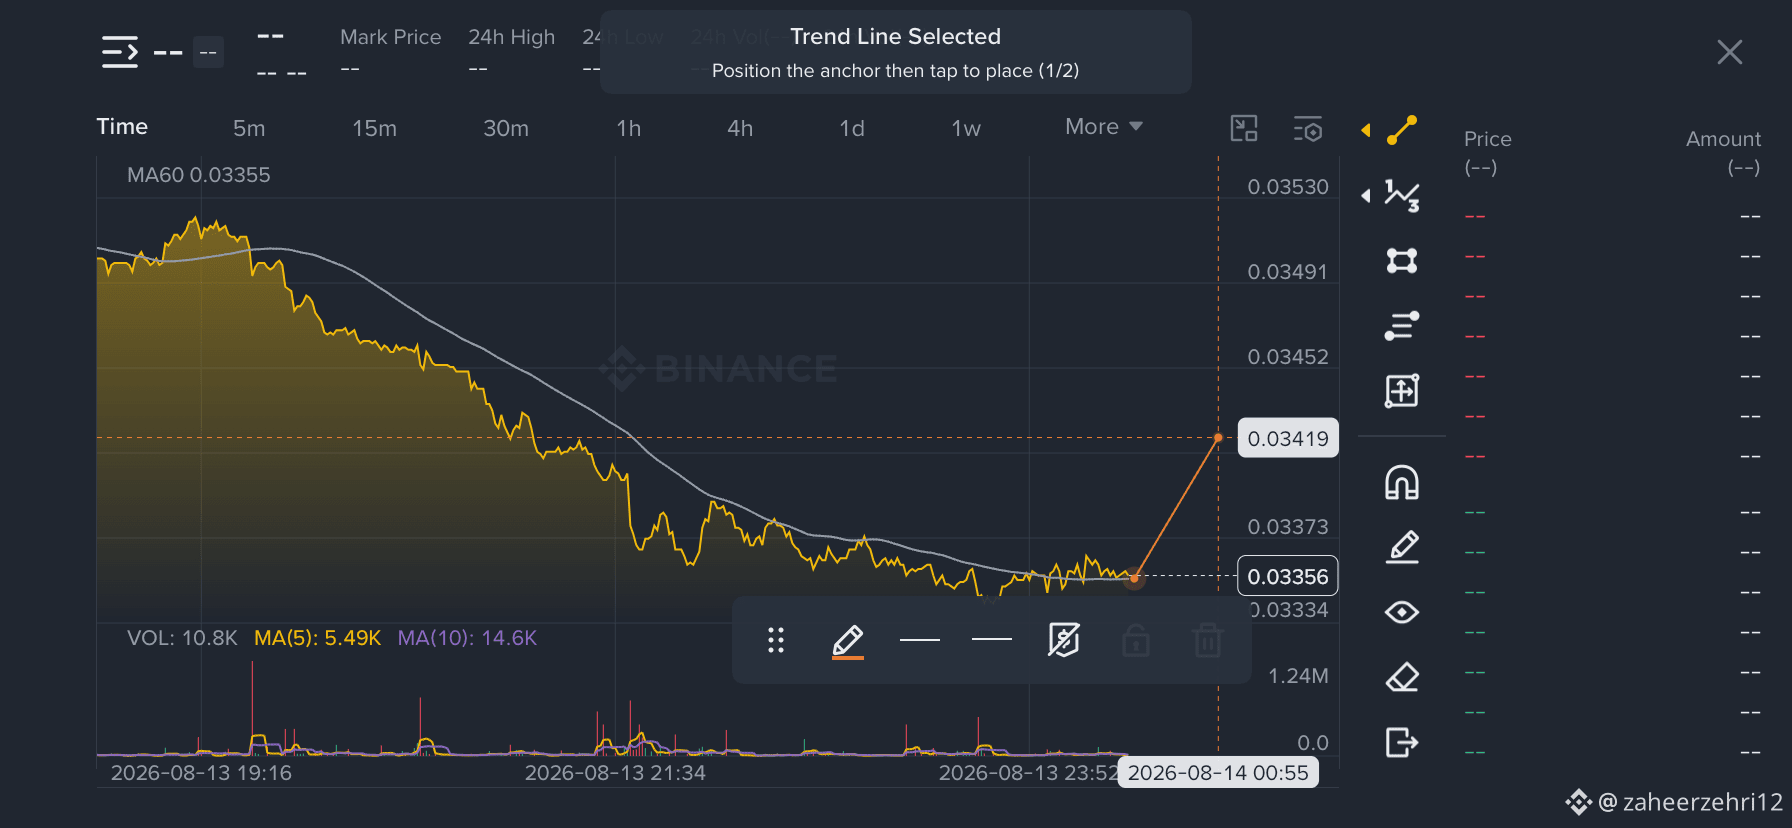Open the line thickness option

click(x=920, y=640)
